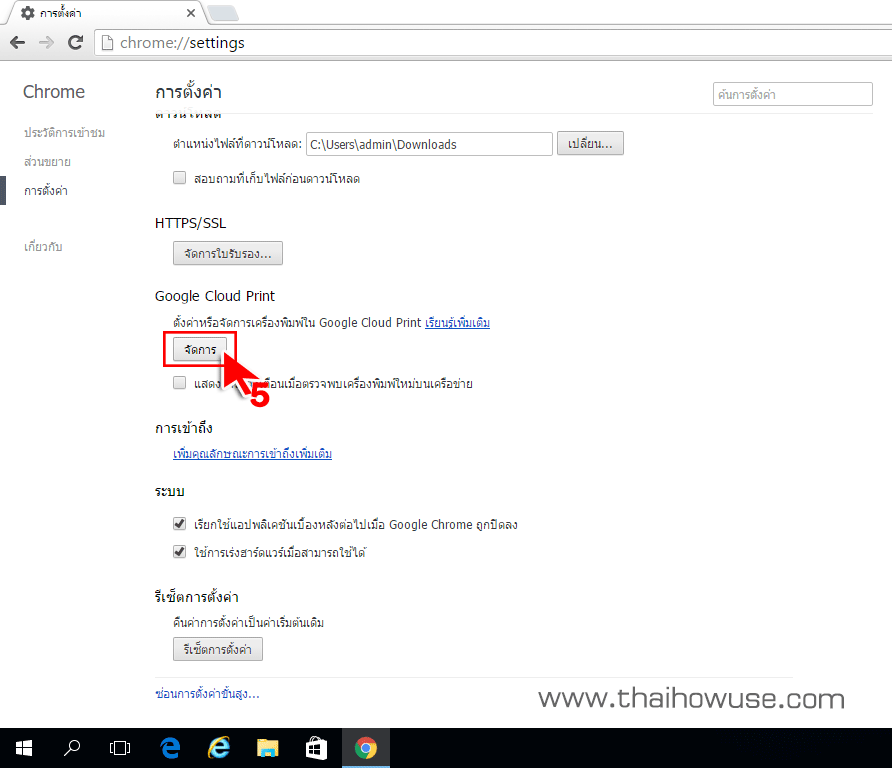Open ส่วนขยาย (Extensions) in sidebar
The height and width of the screenshot is (768, 892).
47,162
